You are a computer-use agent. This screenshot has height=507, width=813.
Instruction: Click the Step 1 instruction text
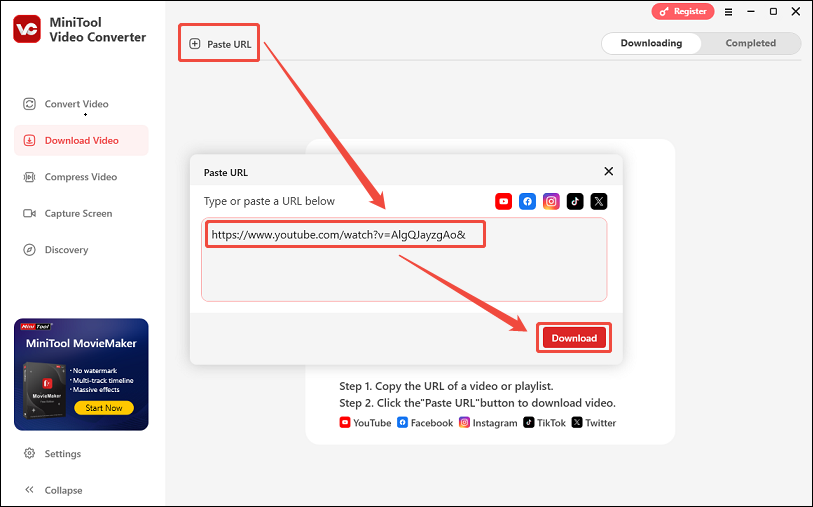[446, 386]
